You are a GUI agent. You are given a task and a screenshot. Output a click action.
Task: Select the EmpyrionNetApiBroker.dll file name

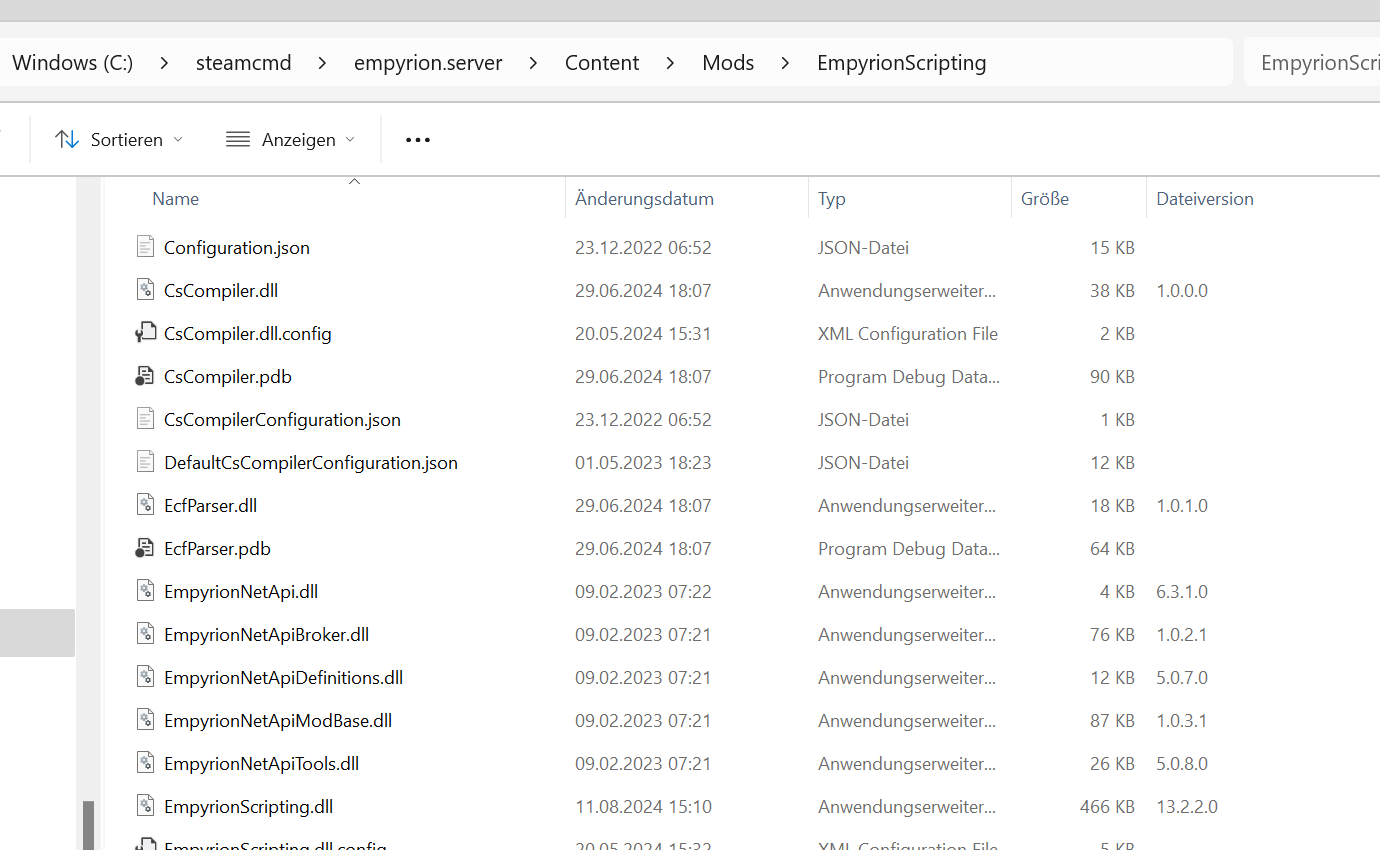pos(267,634)
